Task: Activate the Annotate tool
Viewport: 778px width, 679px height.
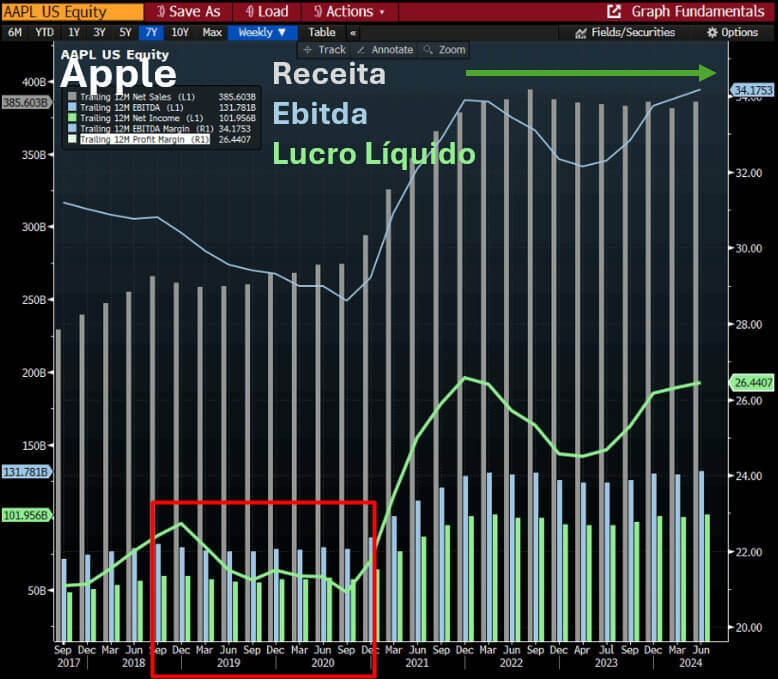Action: [x=386, y=50]
